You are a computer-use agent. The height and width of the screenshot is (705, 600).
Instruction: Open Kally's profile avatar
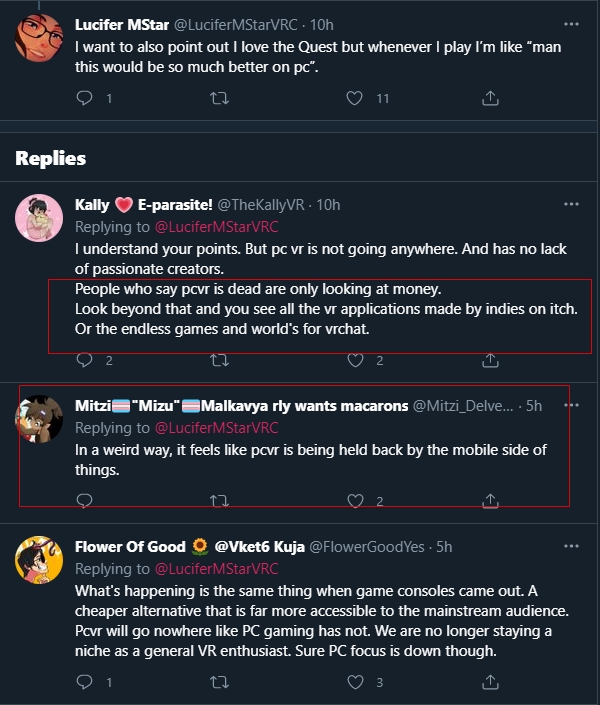pos(39,218)
